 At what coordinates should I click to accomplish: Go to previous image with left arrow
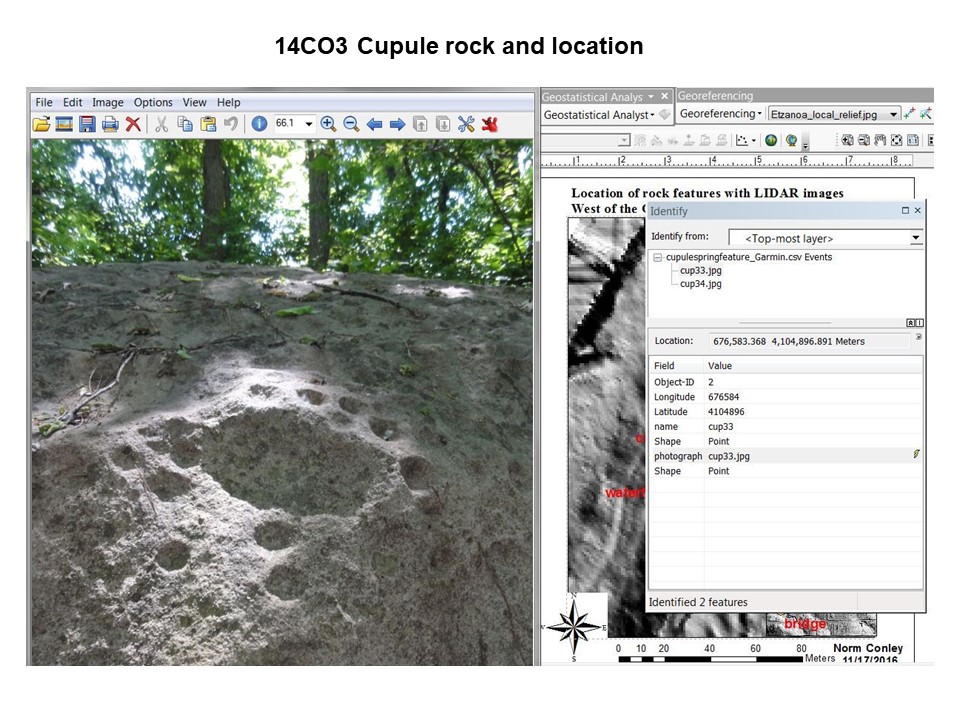(374, 124)
